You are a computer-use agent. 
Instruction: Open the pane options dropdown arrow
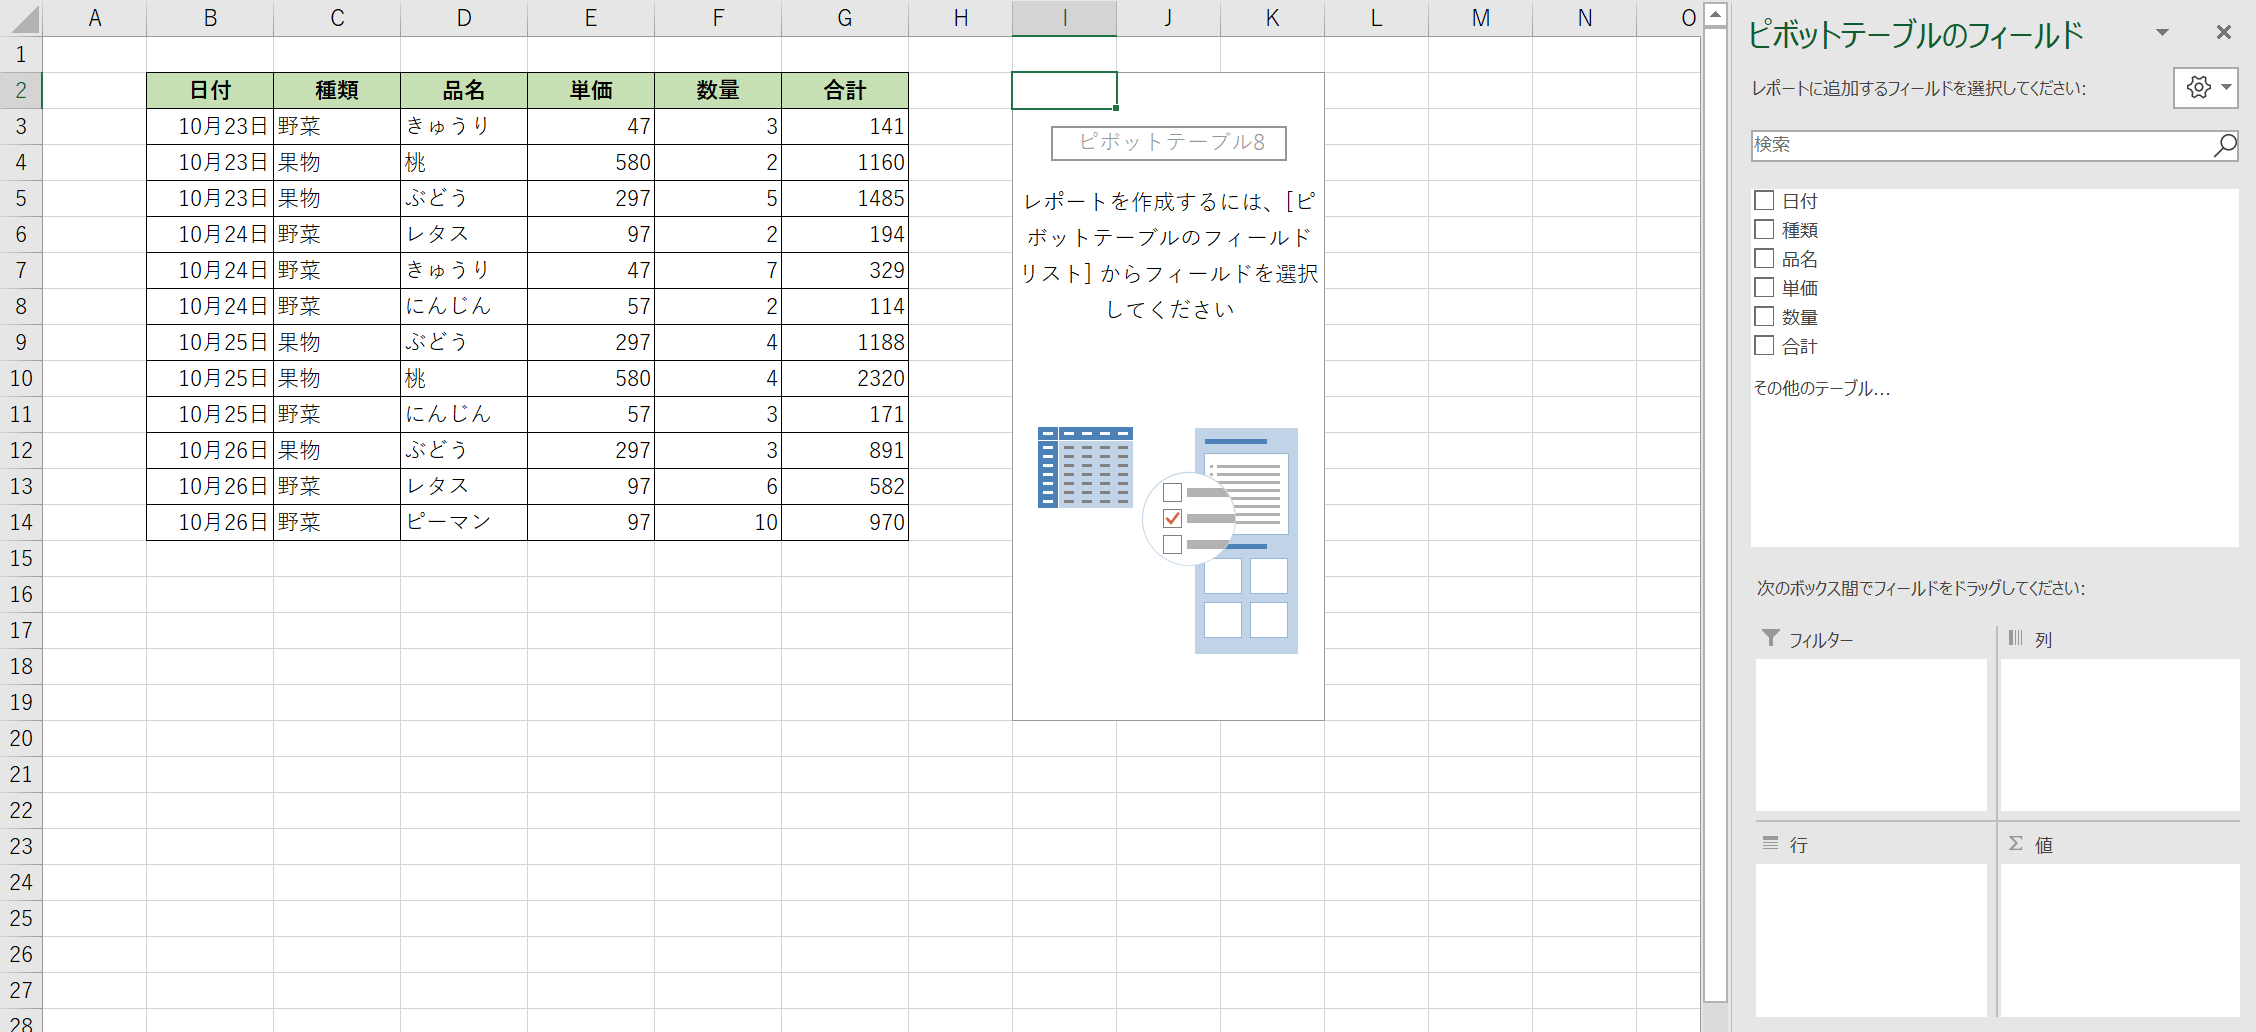tap(2162, 33)
